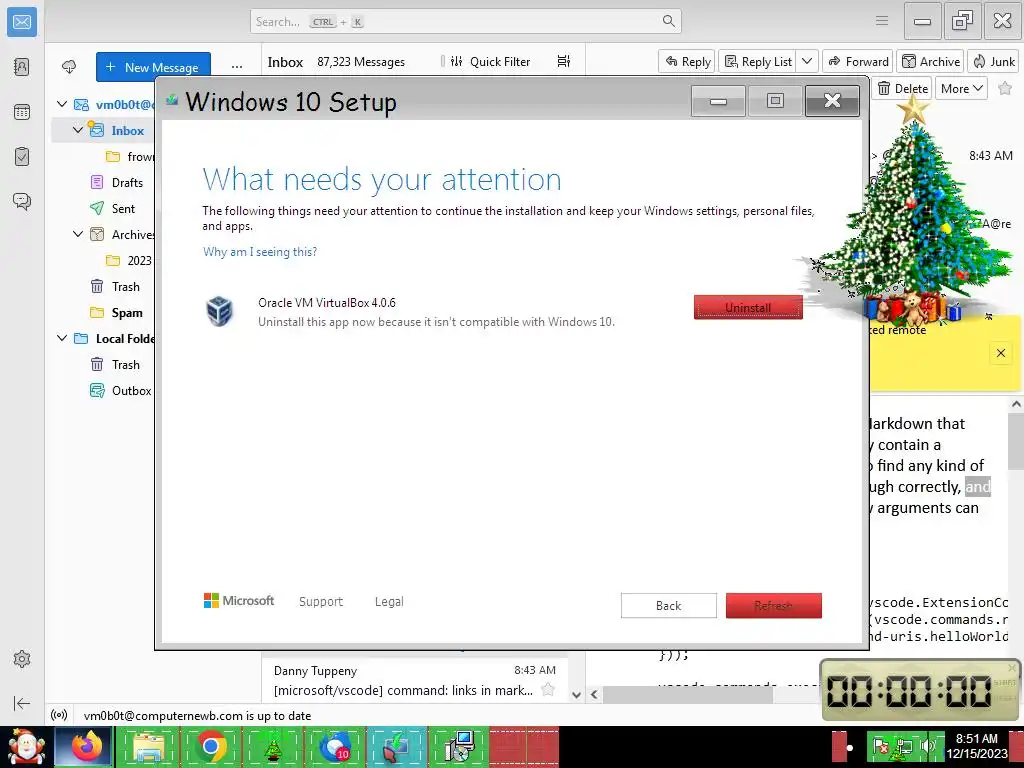The image size is (1024, 768).
Task: Click the Back button in Setup
Action: (x=668, y=605)
